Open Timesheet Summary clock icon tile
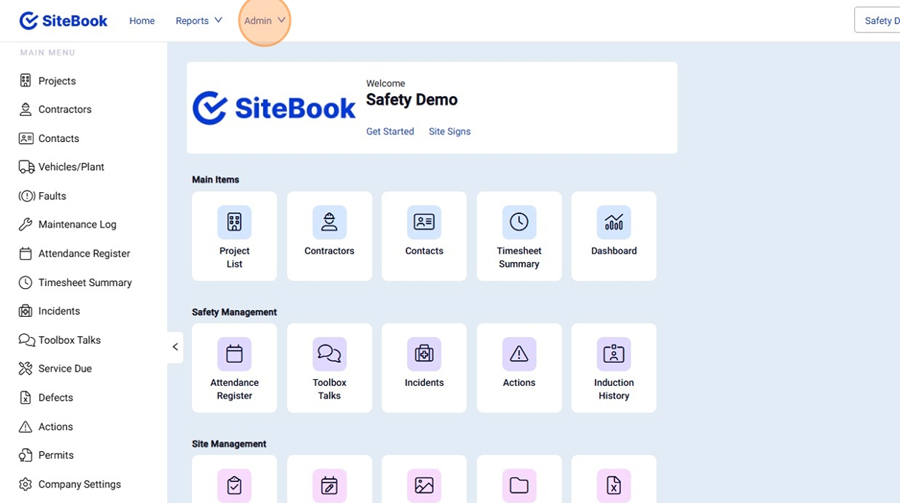The height and width of the screenshot is (503, 900). (x=518, y=222)
